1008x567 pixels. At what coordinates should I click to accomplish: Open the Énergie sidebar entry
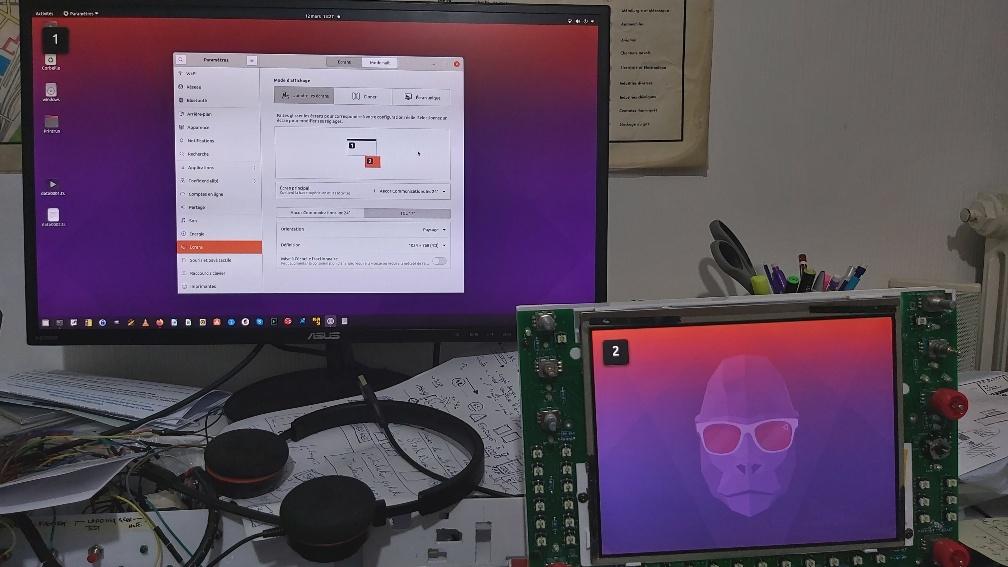(219, 234)
